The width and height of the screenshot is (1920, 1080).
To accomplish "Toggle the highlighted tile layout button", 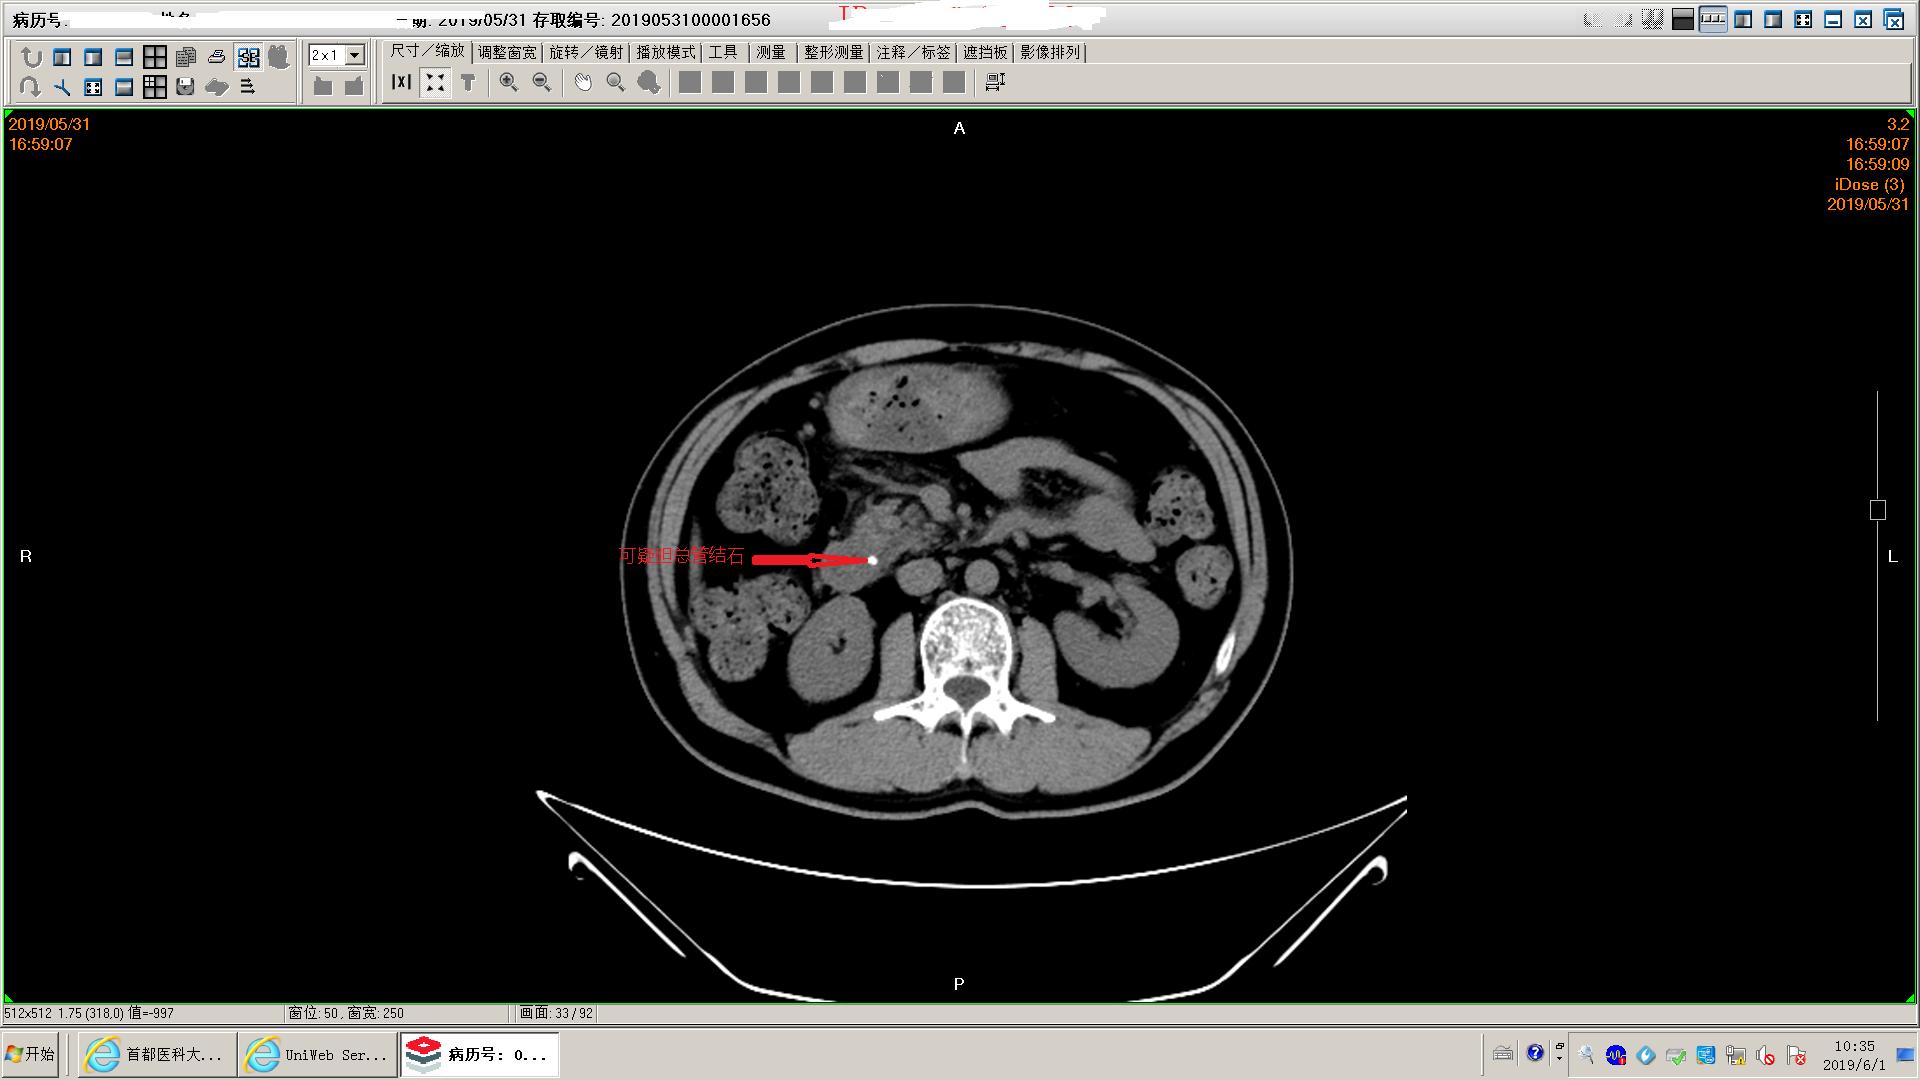I will (x=248, y=57).
